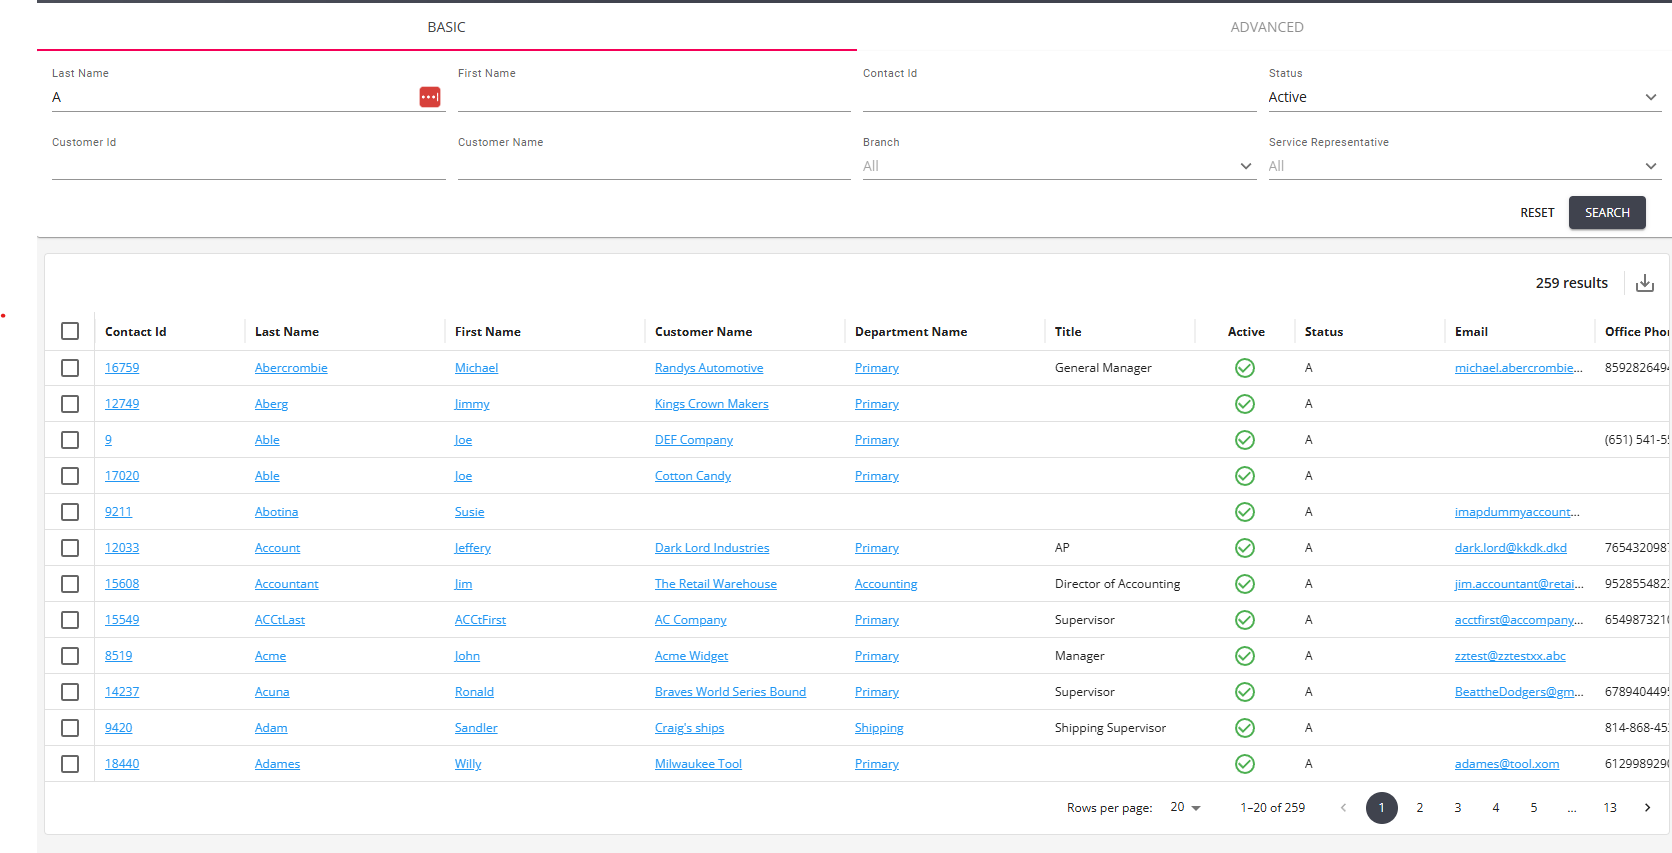This screenshot has width=1672, height=853.
Task: Check the box for contact 16759
Action: 70,368
